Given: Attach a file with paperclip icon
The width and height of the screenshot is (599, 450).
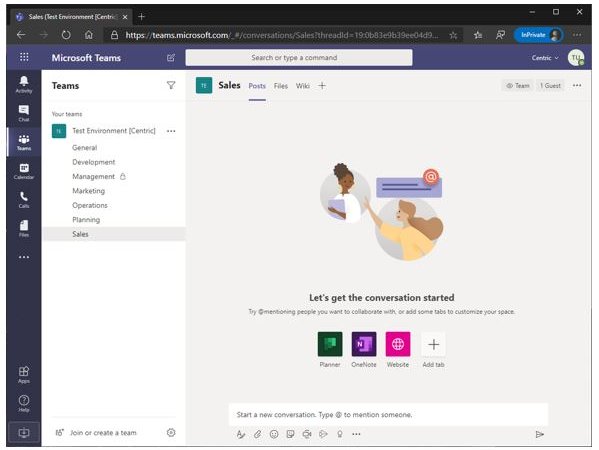Looking at the screenshot, I should pos(257,434).
